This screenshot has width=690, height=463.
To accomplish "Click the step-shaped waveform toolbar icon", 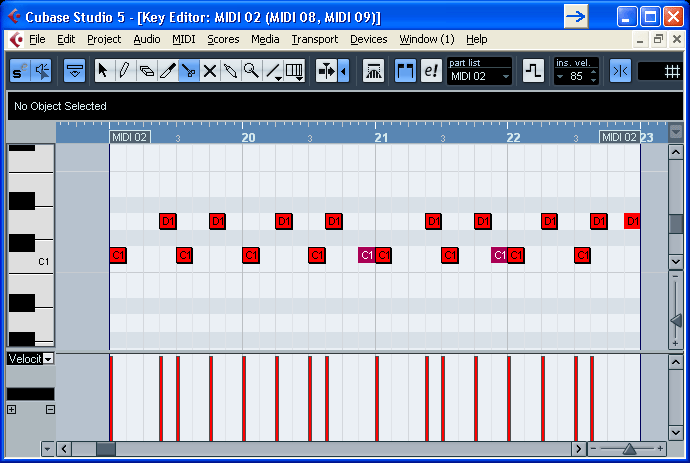I will pos(533,70).
